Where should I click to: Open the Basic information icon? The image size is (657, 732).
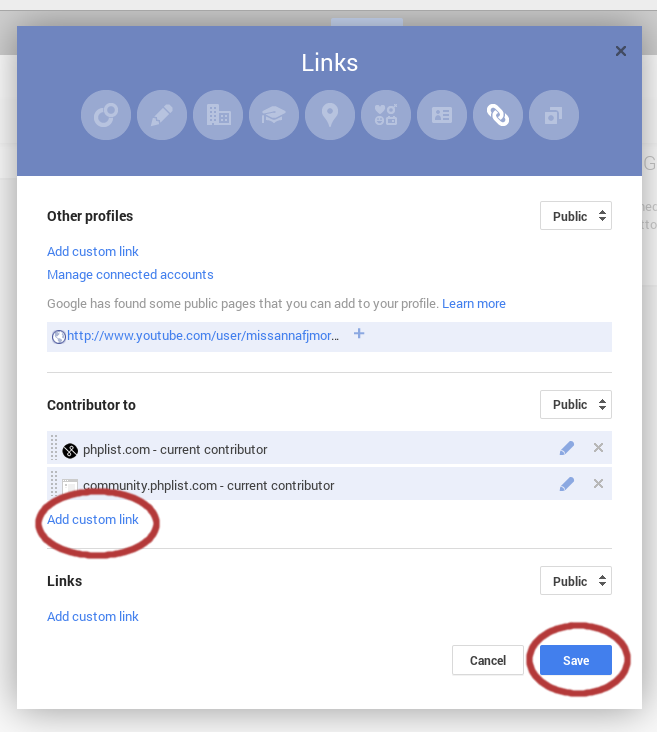point(386,115)
